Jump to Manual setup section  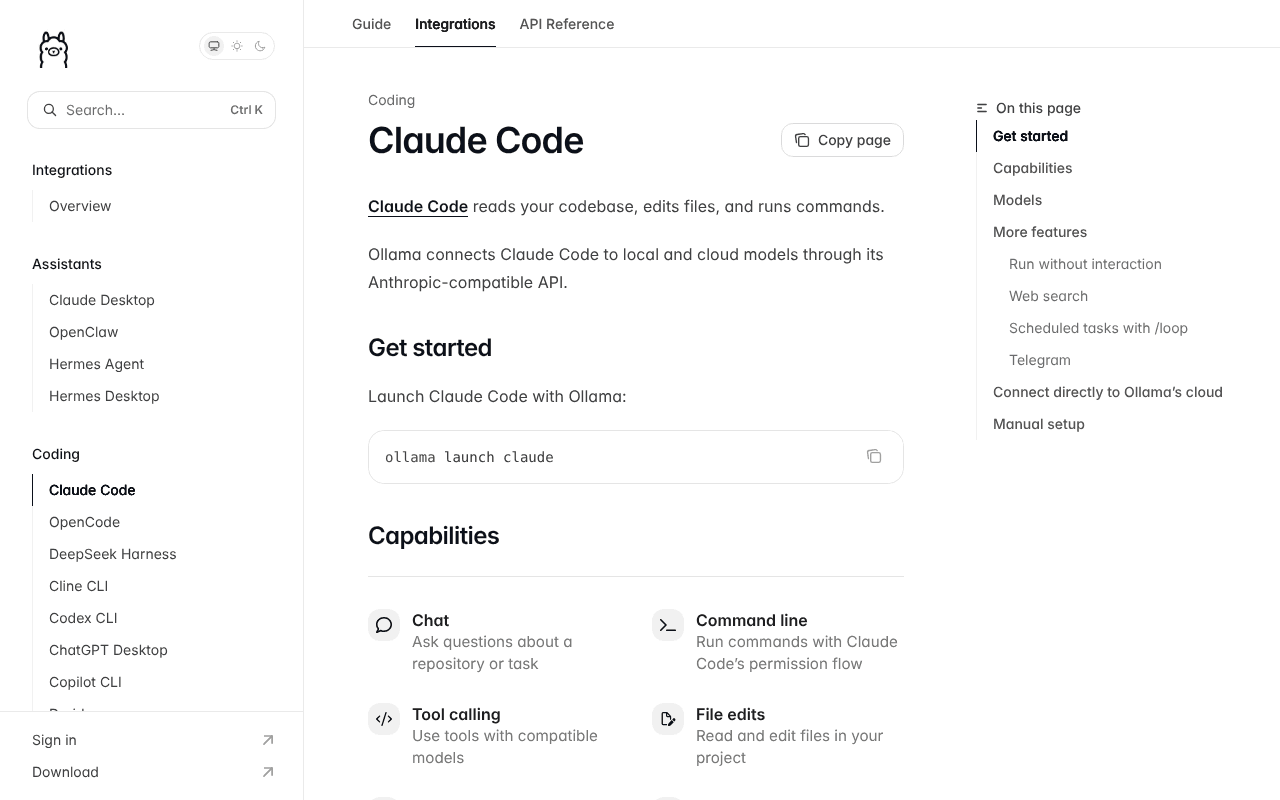pos(1039,424)
